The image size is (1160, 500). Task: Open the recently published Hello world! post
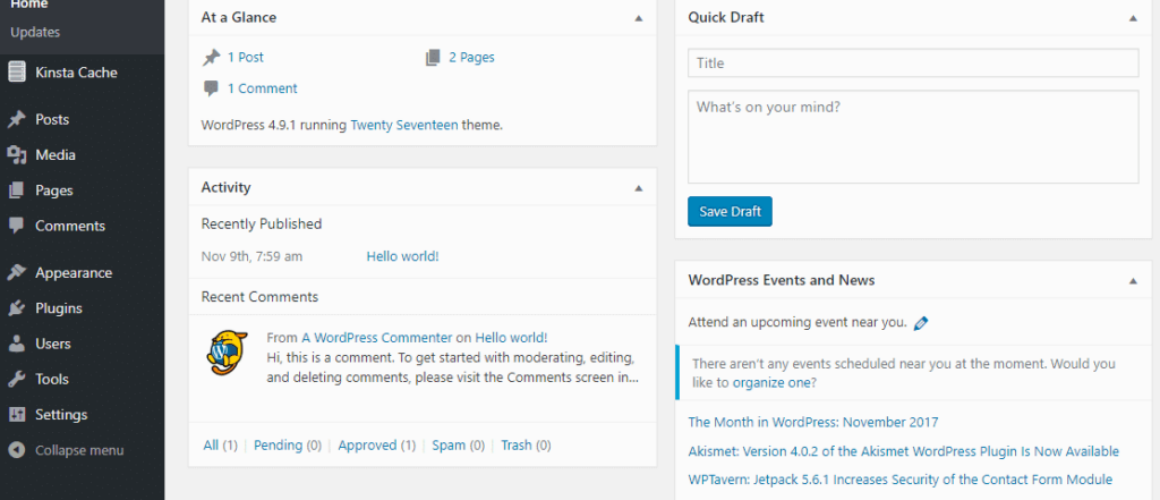(x=402, y=257)
